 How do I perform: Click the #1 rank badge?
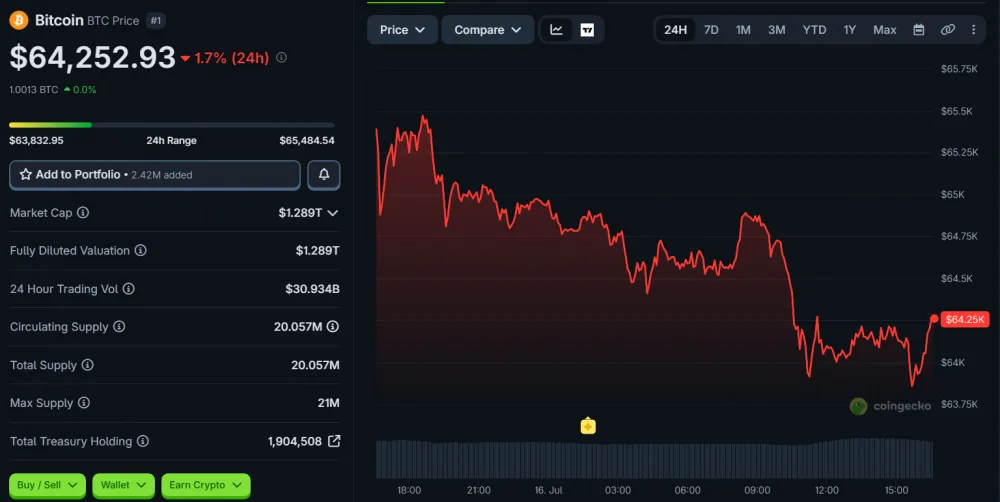click(x=156, y=20)
